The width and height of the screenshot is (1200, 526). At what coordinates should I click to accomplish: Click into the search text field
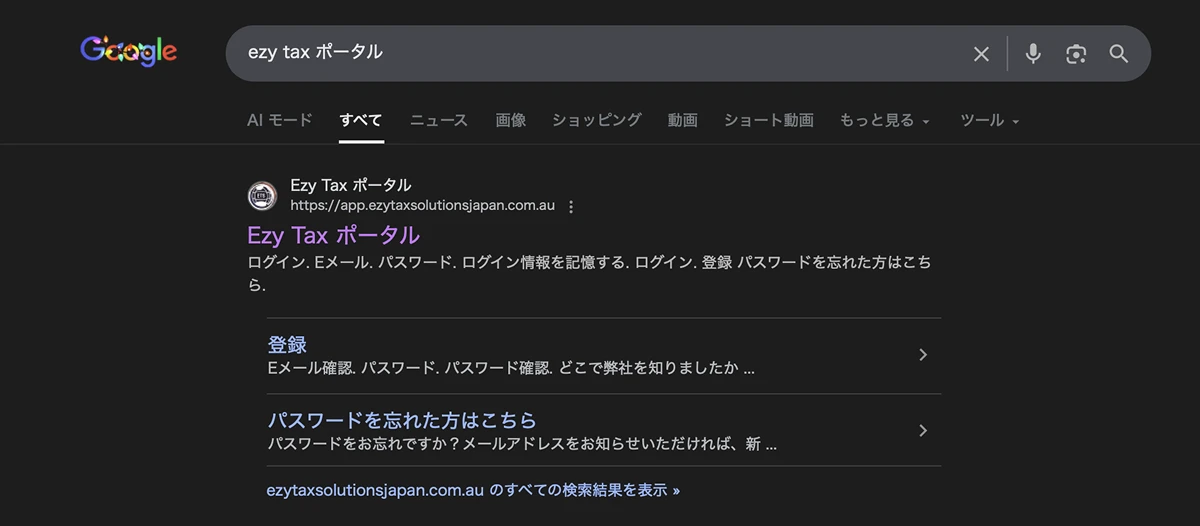click(600, 53)
